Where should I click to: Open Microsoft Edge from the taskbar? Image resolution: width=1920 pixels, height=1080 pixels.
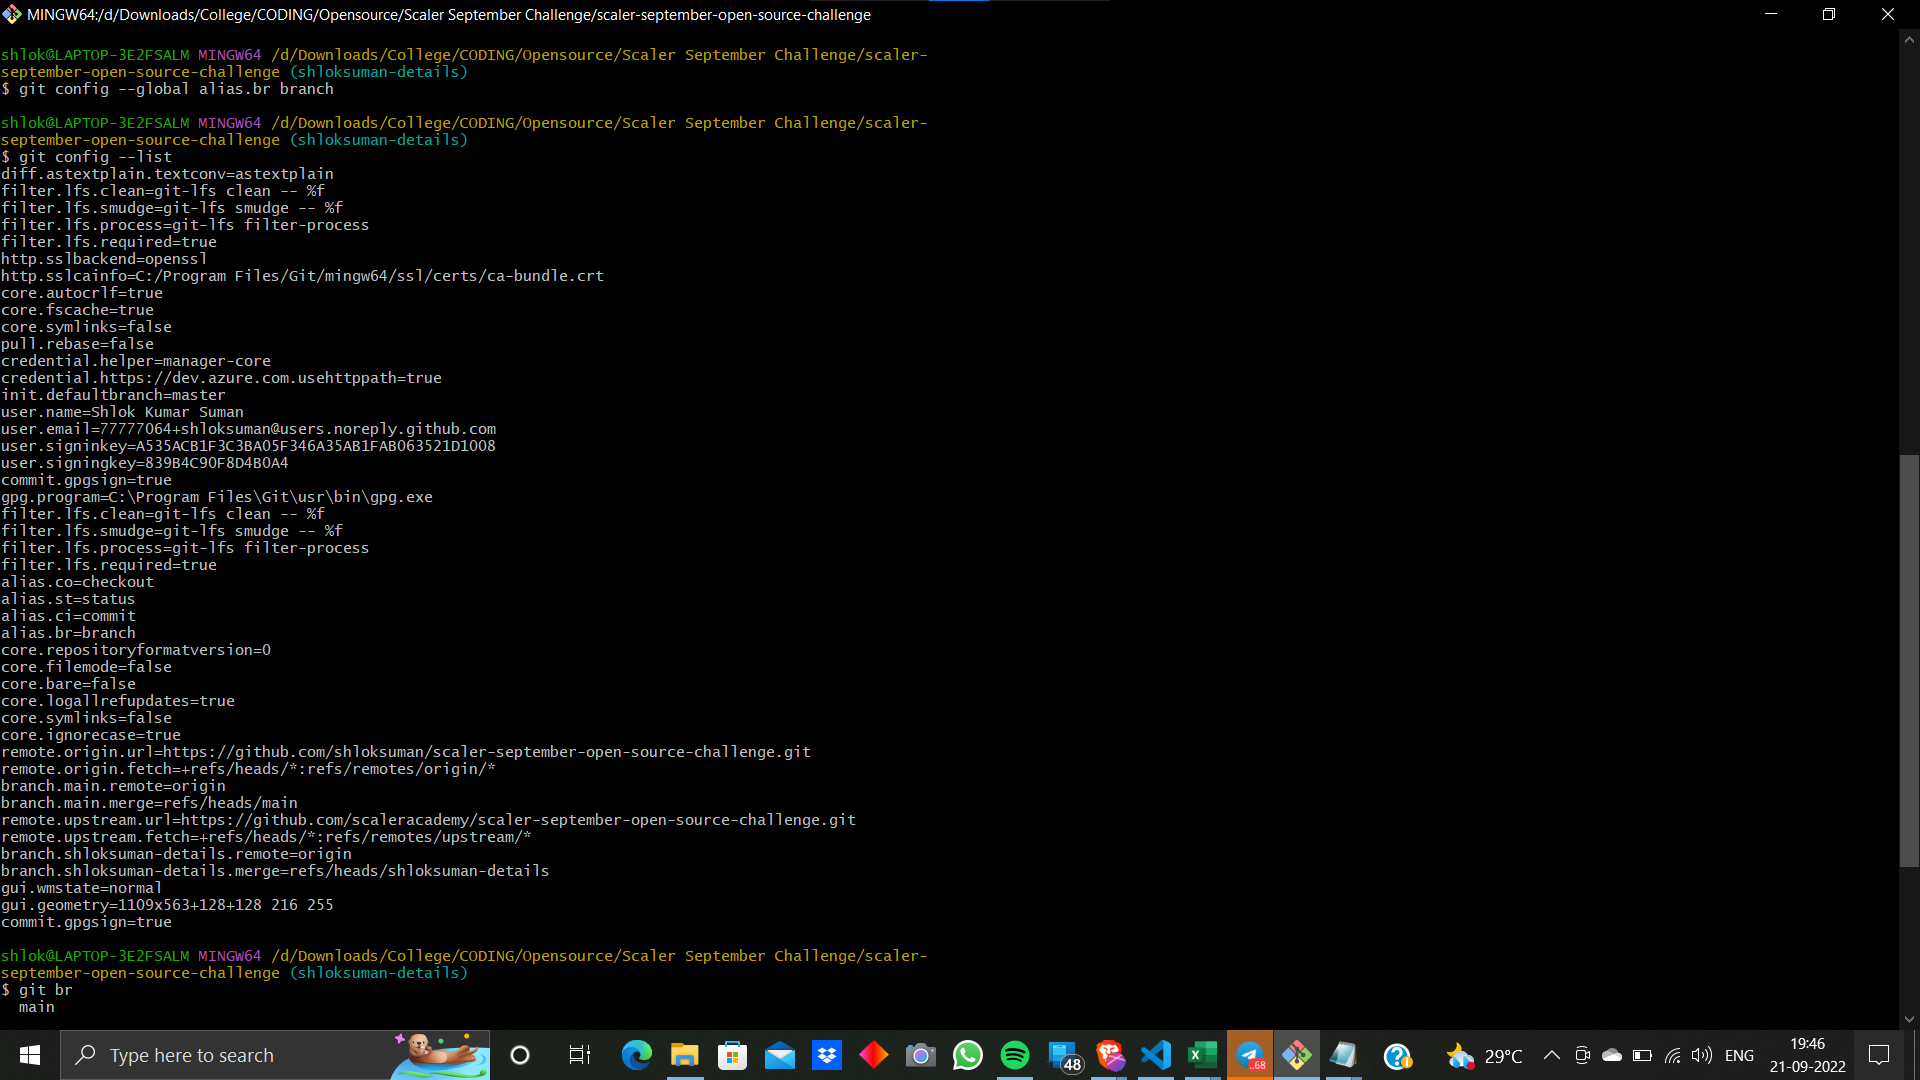click(637, 1055)
